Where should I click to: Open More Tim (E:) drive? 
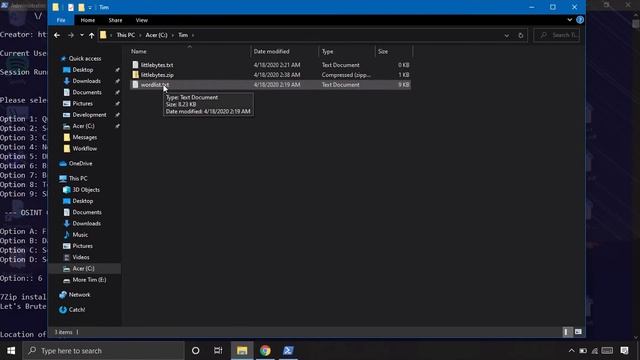tap(89, 280)
